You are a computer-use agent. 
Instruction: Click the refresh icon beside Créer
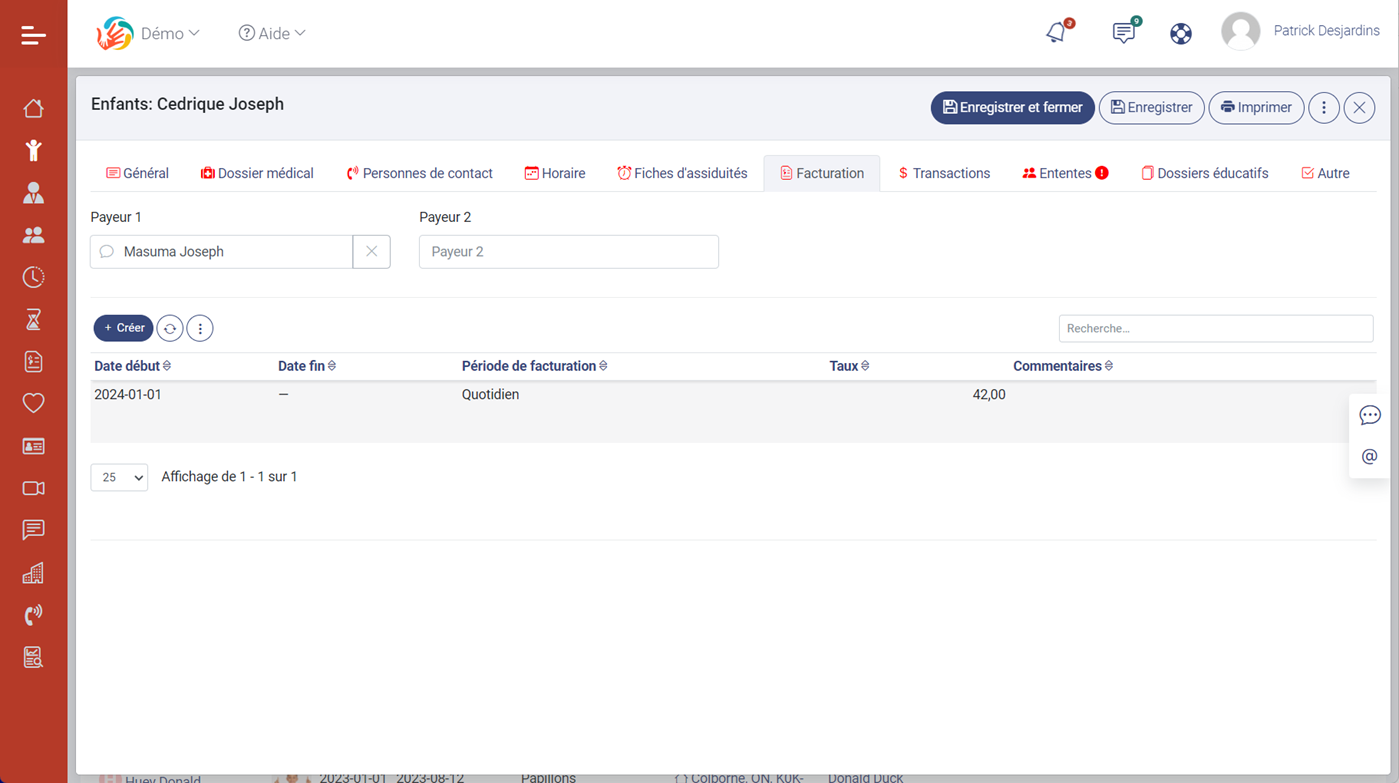[x=170, y=328]
